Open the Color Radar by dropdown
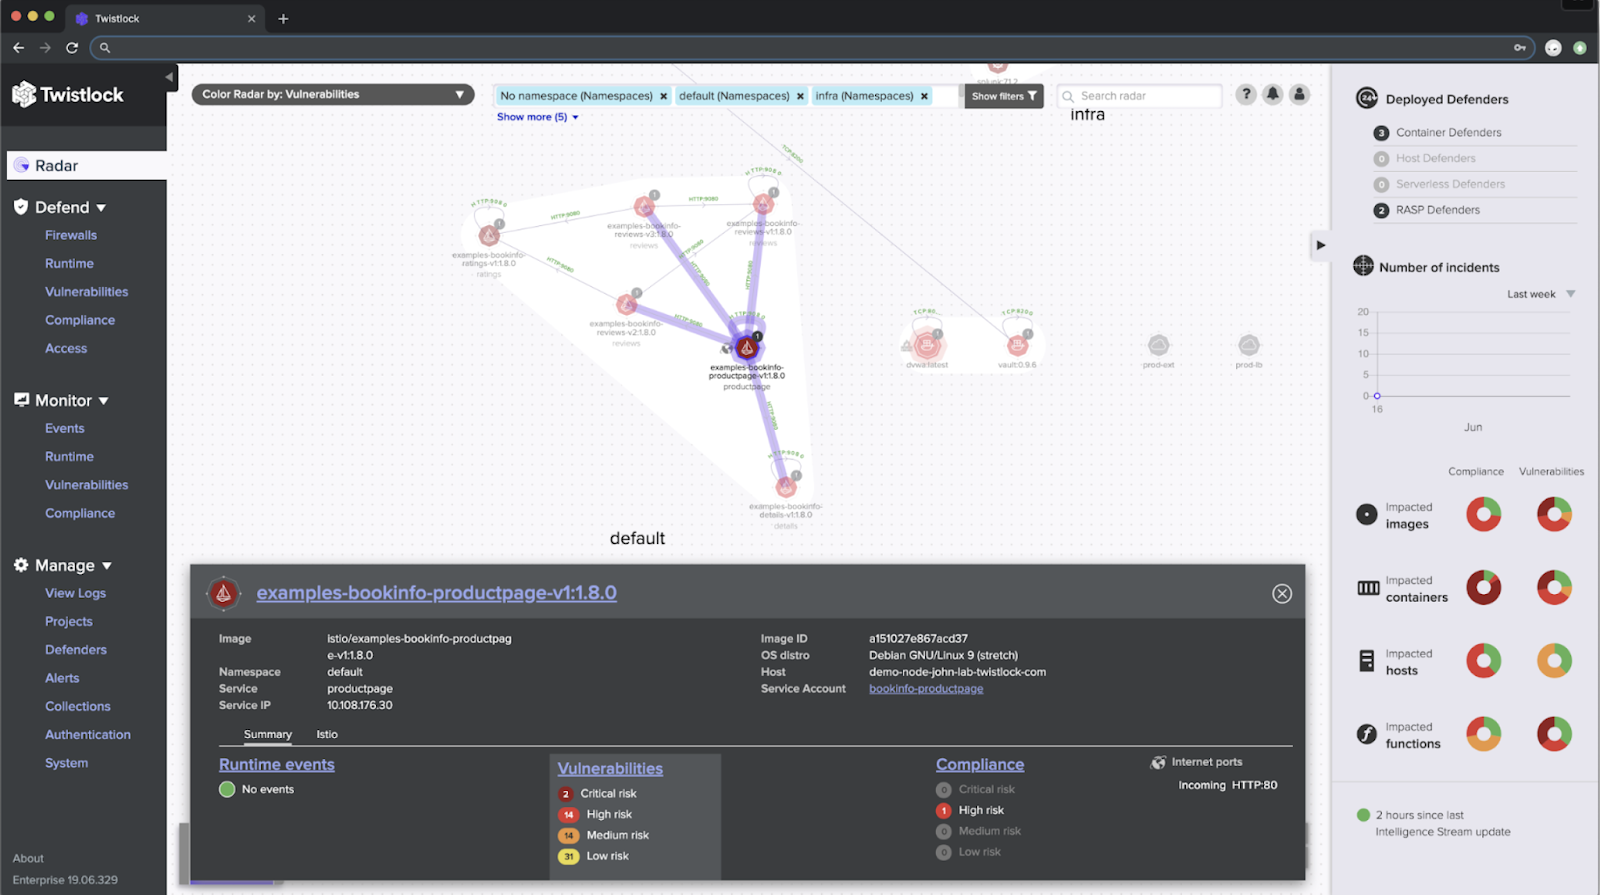The width and height of the screenshot is (1600, 895). click(333, 94)
